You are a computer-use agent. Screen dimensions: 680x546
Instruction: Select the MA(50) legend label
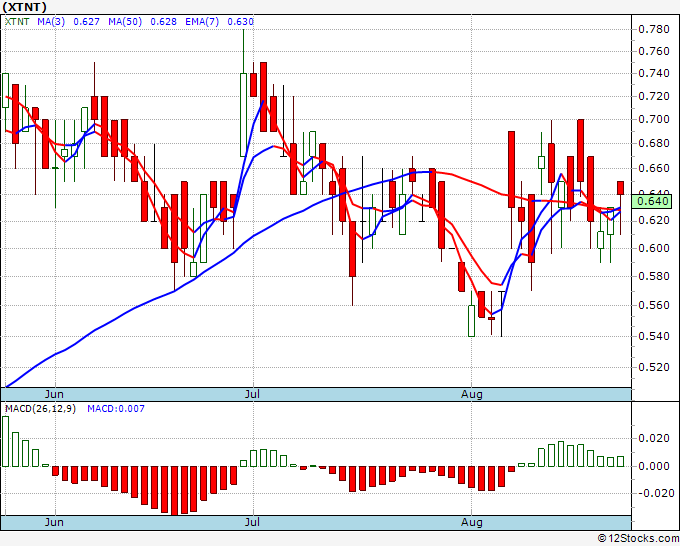(x=125, y=22)
